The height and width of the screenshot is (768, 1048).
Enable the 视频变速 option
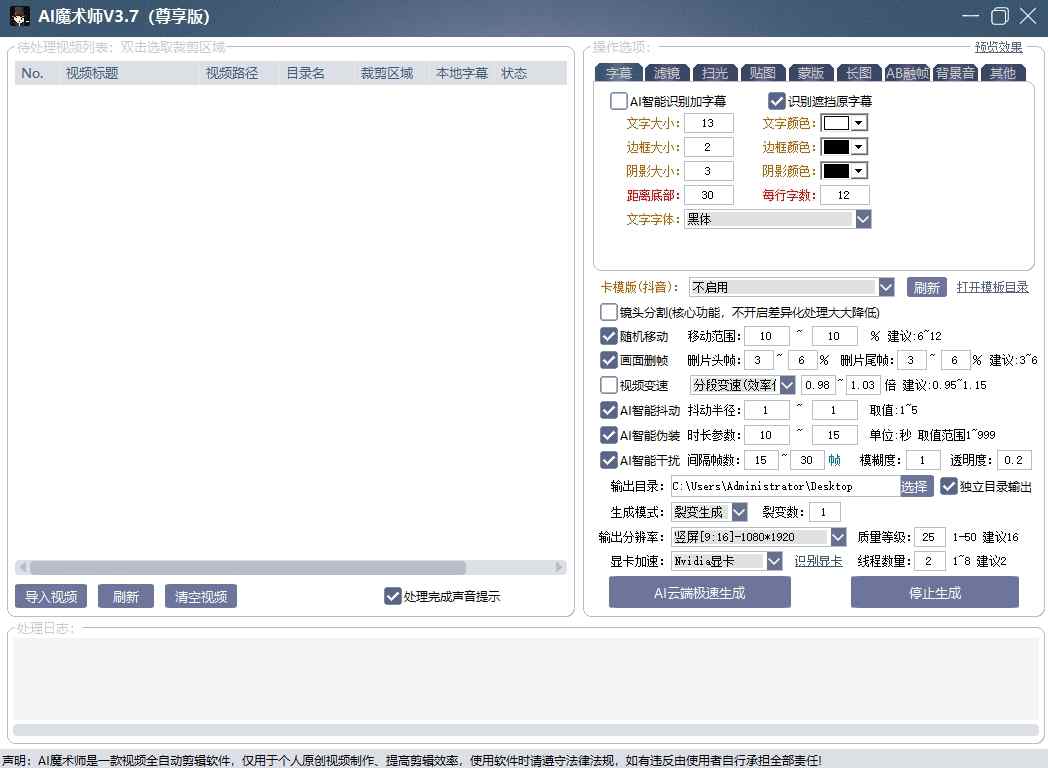click(x=608, y=384)
